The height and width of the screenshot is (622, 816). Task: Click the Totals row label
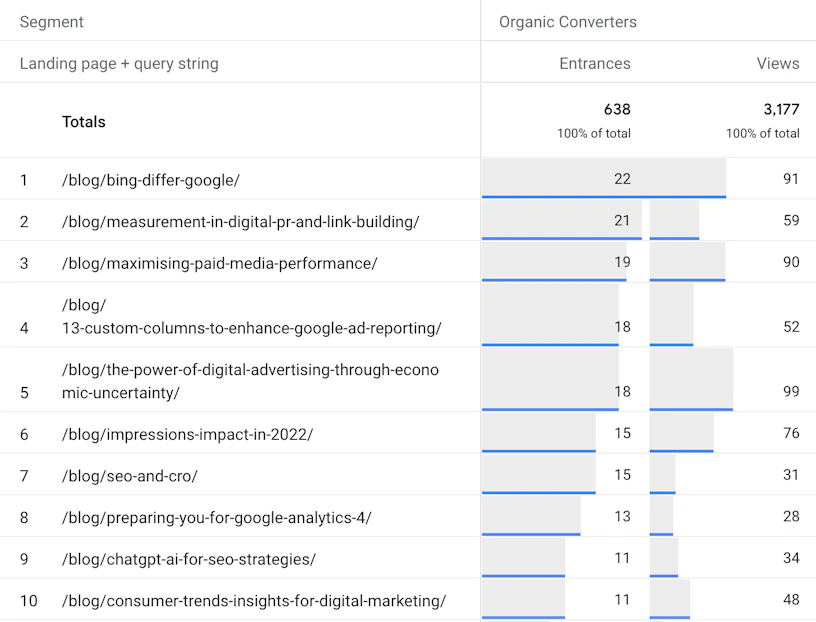click(x=84, y=122)
